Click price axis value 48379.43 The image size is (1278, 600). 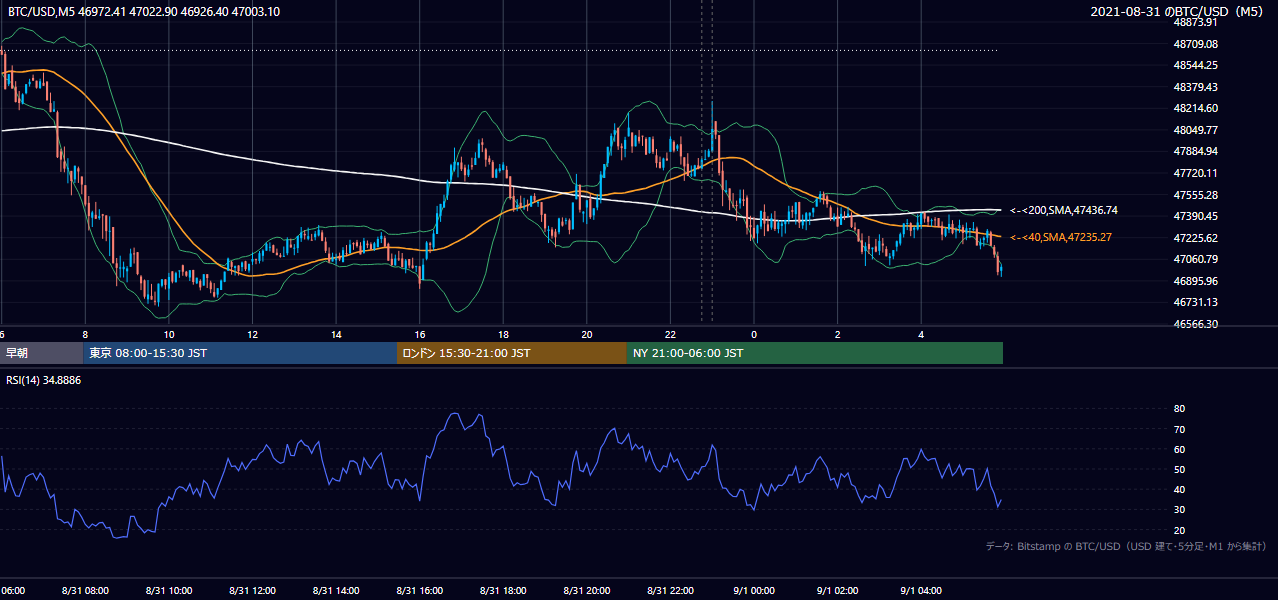[x=1195, y=87]
